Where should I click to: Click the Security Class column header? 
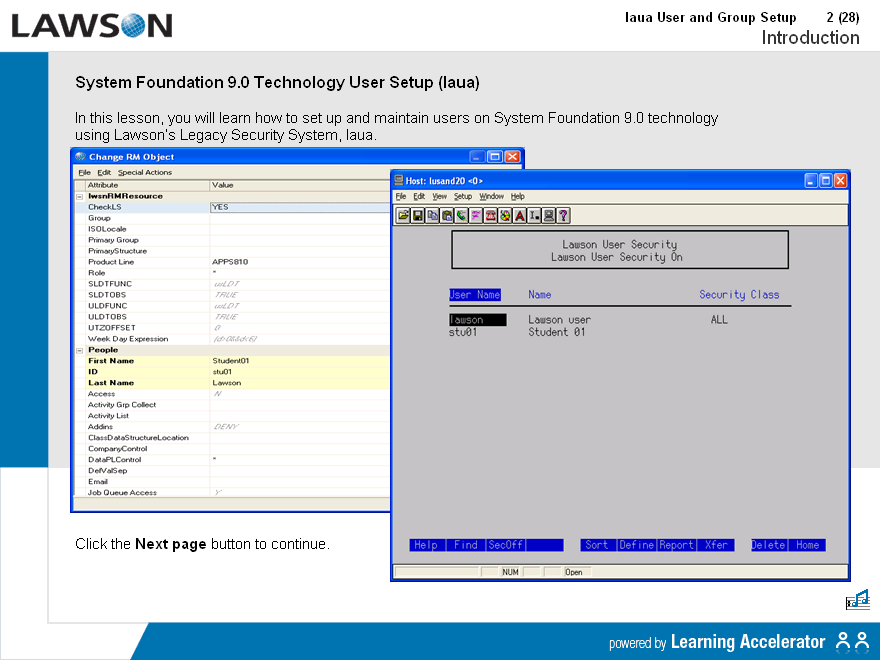(x=739, y=295)
